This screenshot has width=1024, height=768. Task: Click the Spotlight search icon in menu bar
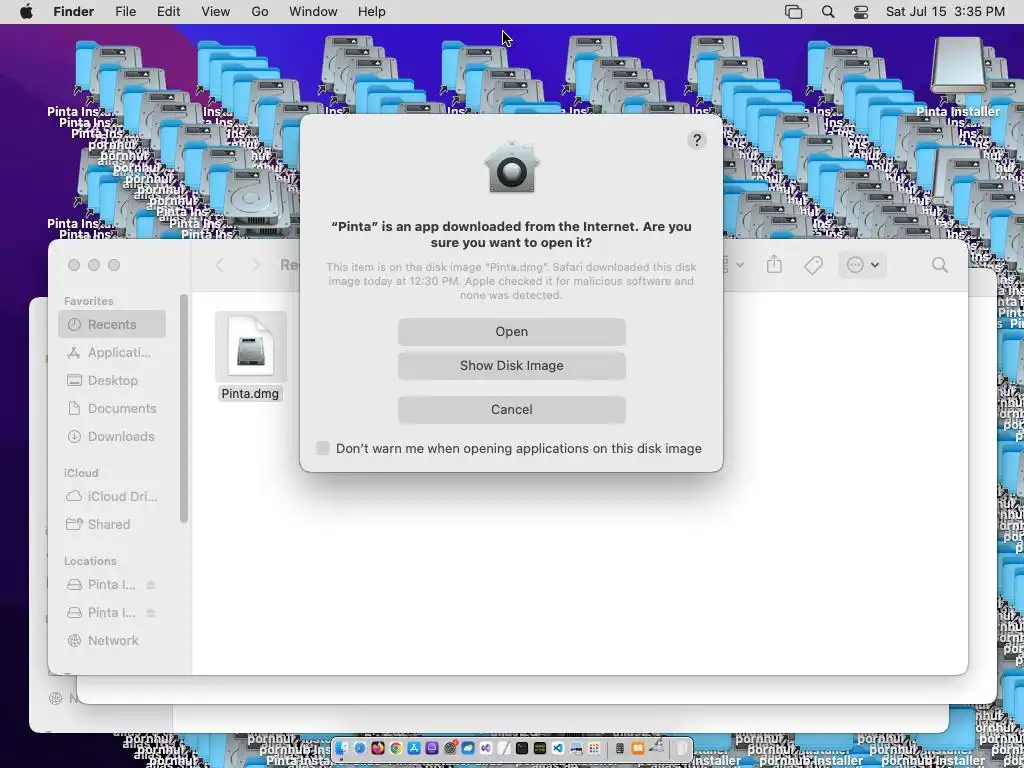(x=827, y=12)
